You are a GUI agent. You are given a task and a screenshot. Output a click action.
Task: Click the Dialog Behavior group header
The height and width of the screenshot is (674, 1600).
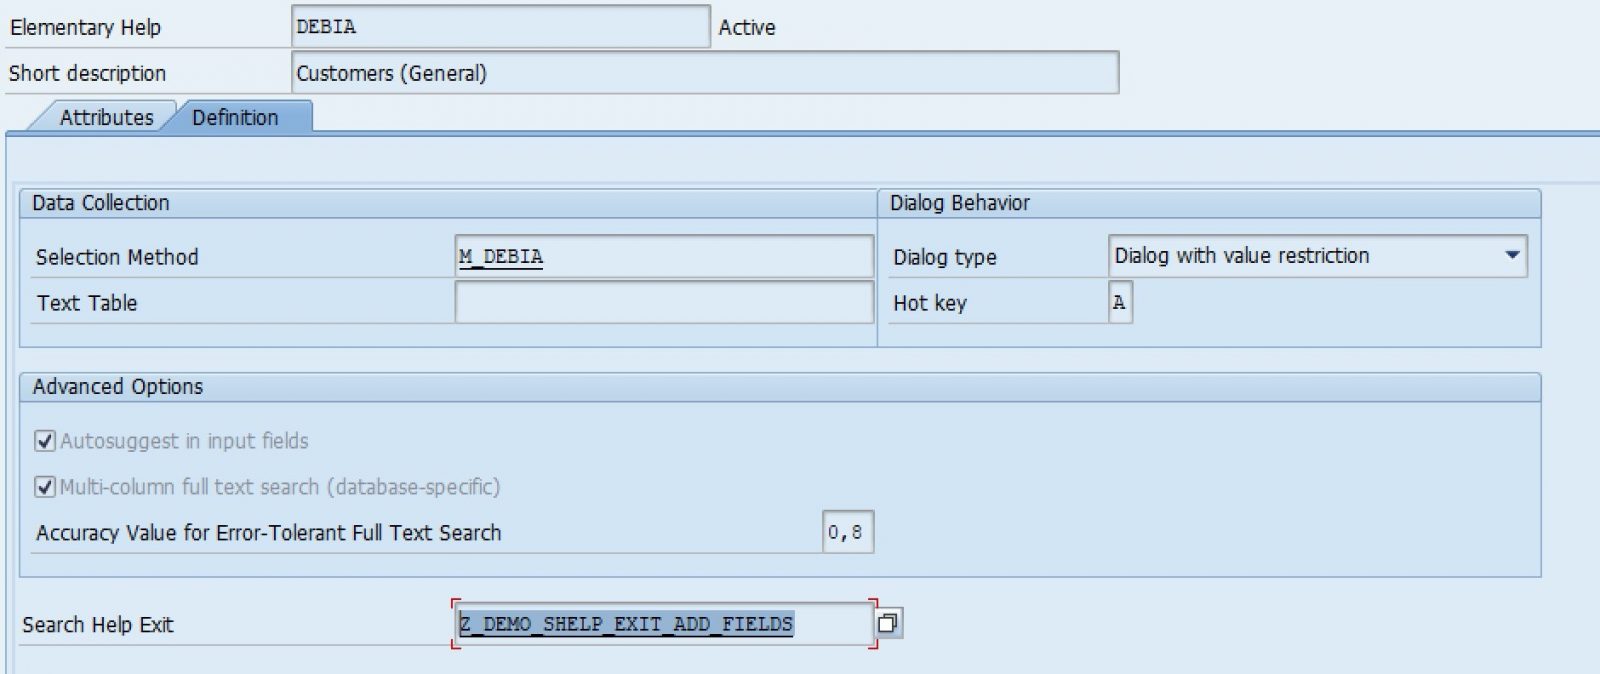click(x=1209, y=203)
